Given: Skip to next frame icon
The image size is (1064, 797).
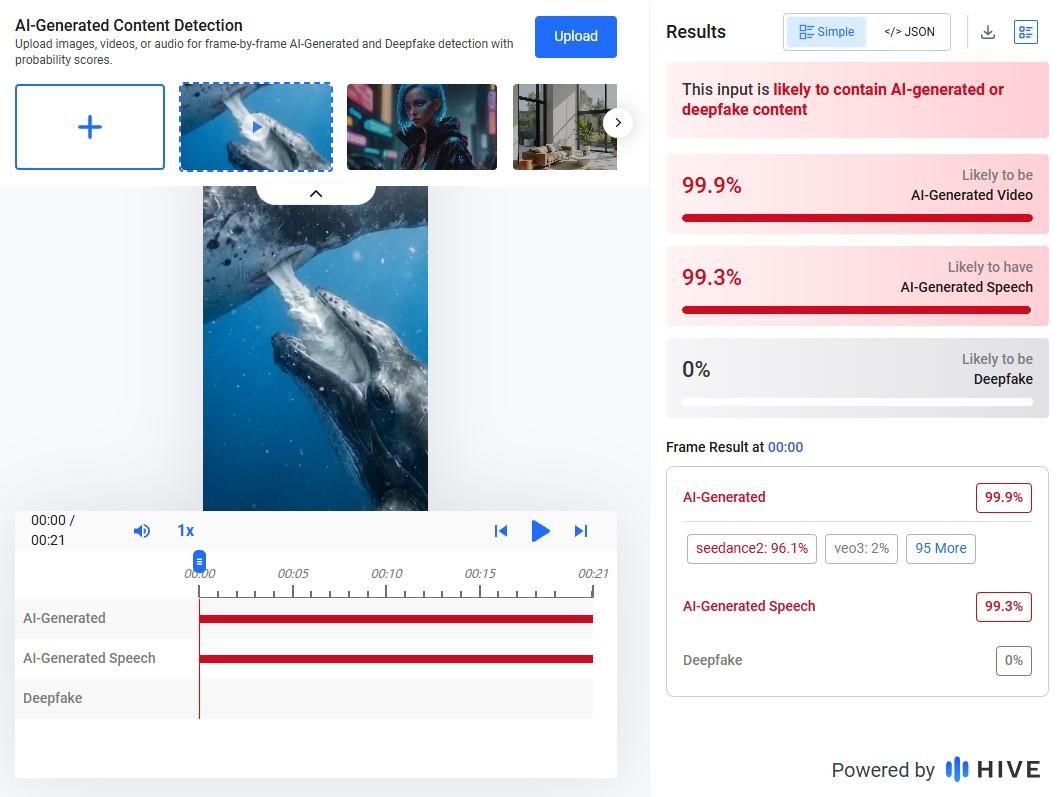Looking at the screenshot, I should click(x=580, y=531).
